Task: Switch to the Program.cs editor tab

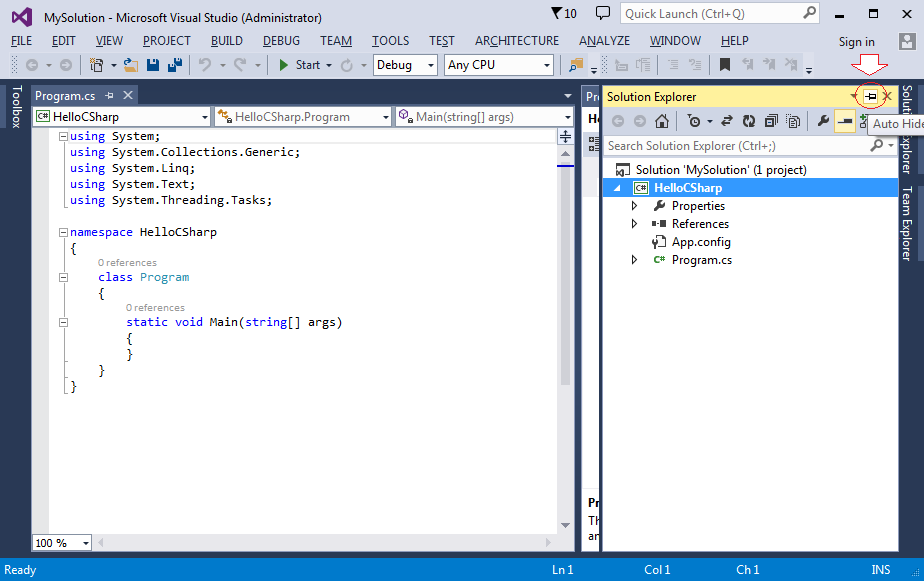Action: 65,95
